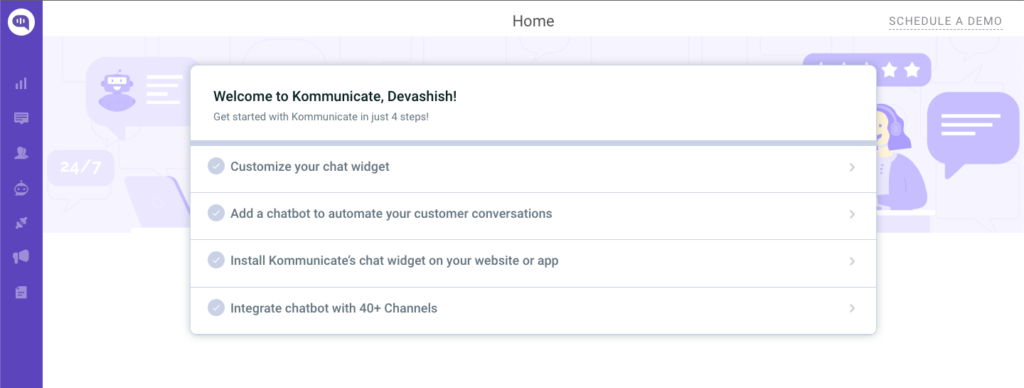Open the Users icon in sidebar
This screenshot has width=1024, height=388.
tap(21, 153)
